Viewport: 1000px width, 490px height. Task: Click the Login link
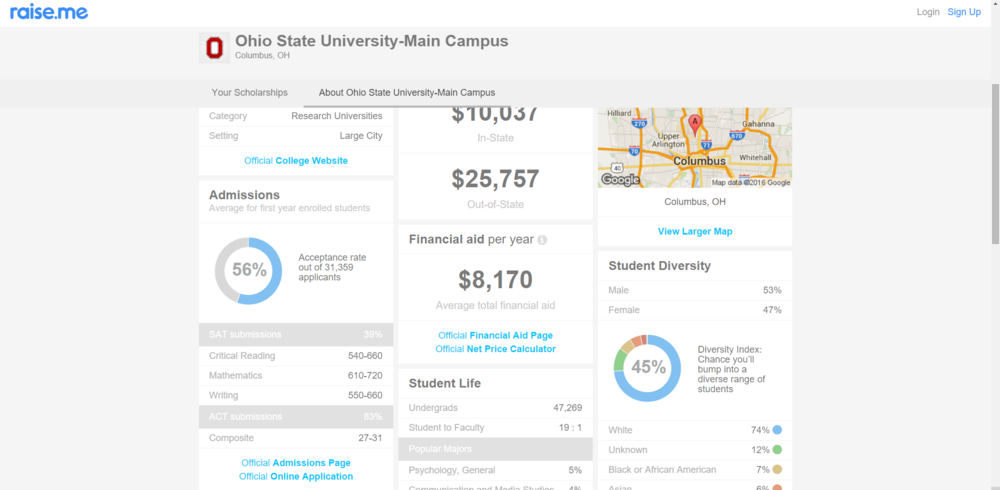click(x=928, y=12)
